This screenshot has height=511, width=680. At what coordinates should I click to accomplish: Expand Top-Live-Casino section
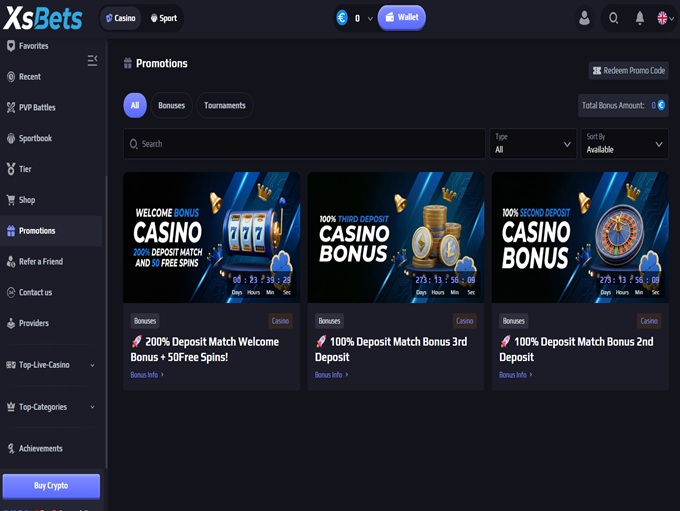51,365
